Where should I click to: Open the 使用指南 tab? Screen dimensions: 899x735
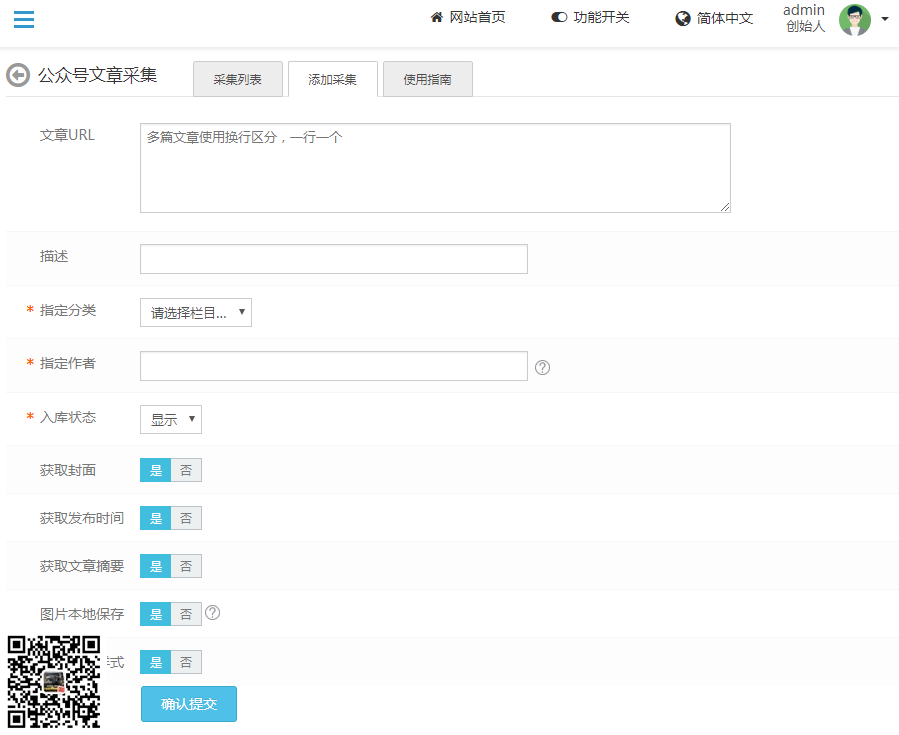coord(427,78)
